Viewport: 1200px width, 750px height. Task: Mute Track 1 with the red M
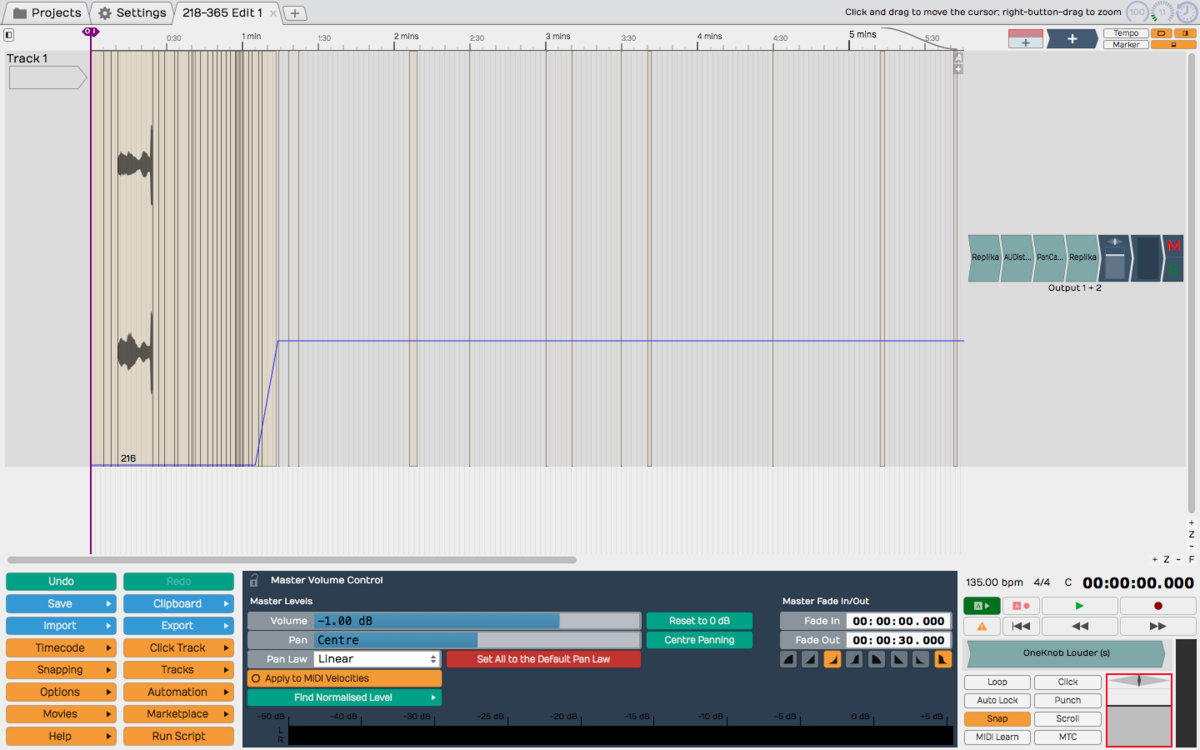(1173, 246)
